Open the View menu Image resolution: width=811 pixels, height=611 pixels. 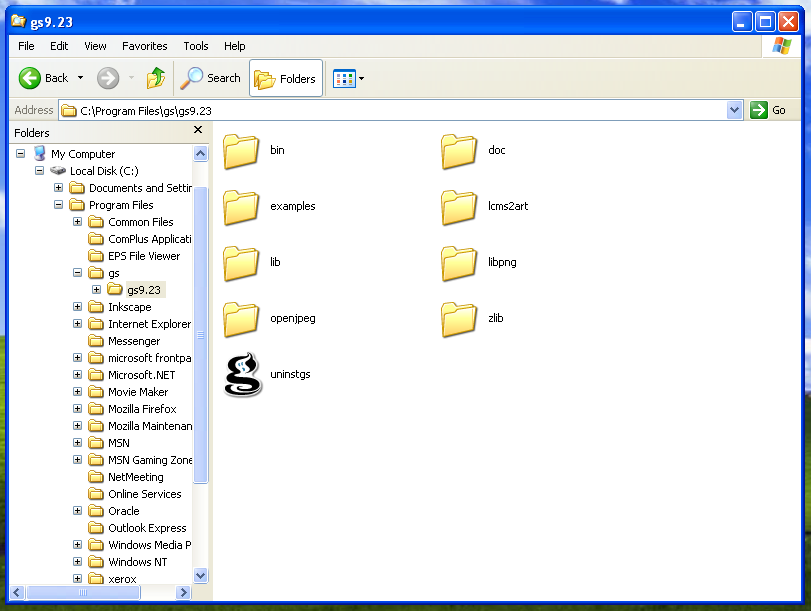tap(95, 46)
